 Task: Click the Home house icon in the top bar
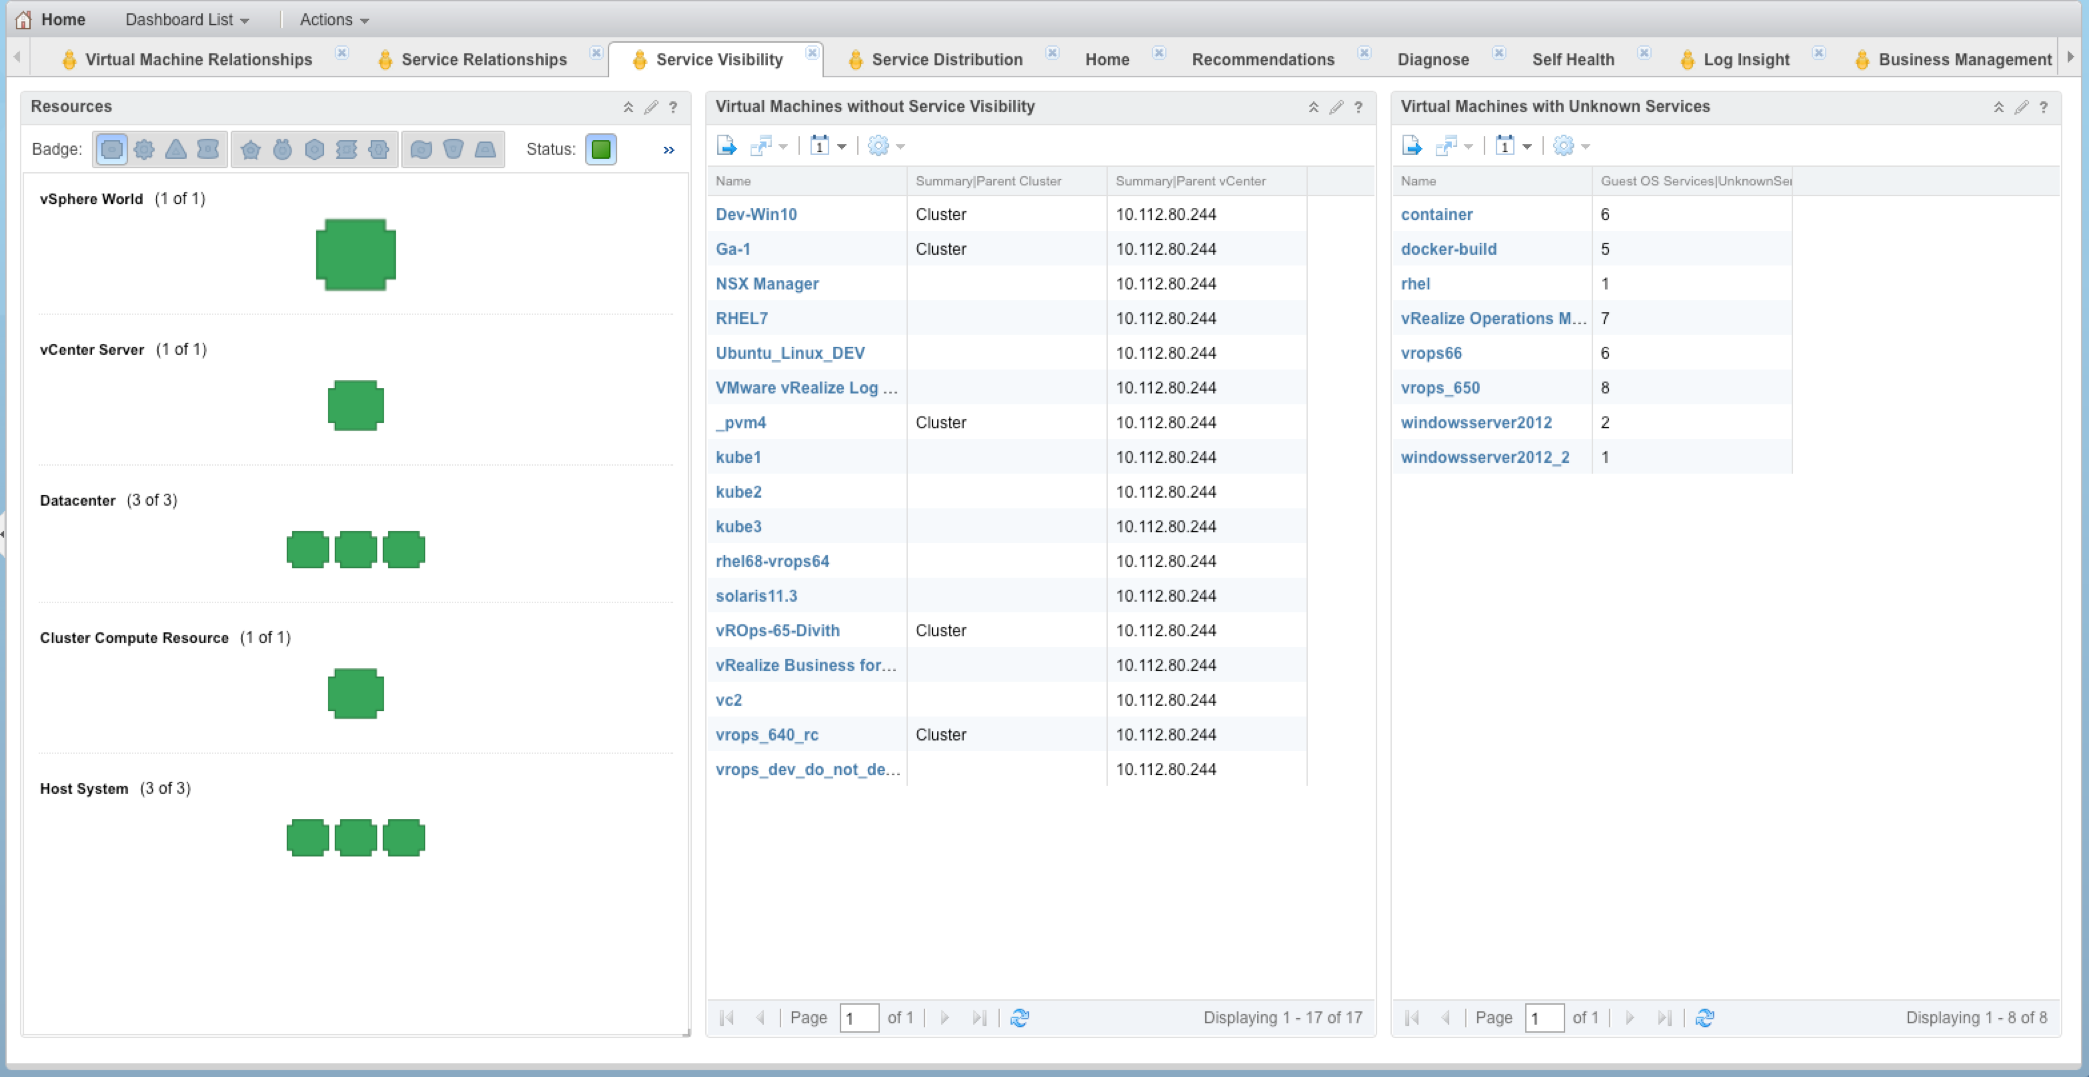tap(23, 19)
